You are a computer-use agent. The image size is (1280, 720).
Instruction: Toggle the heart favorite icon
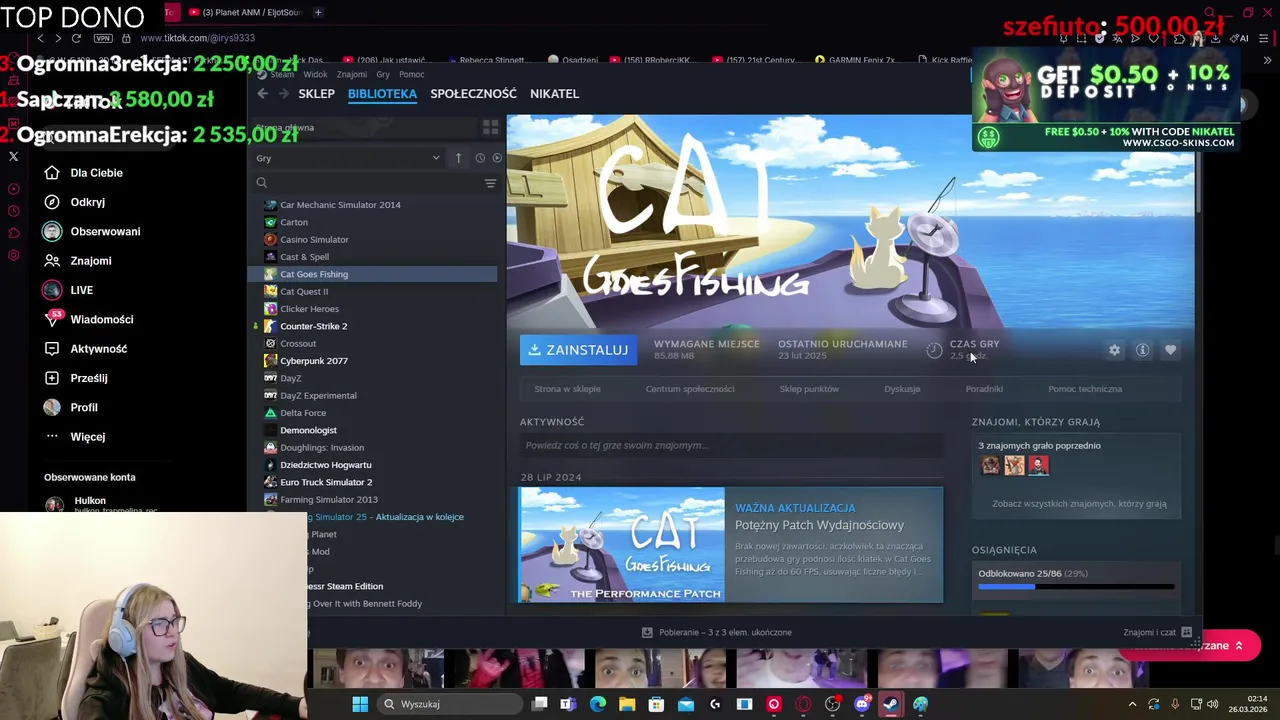(x=1170, y=350)
